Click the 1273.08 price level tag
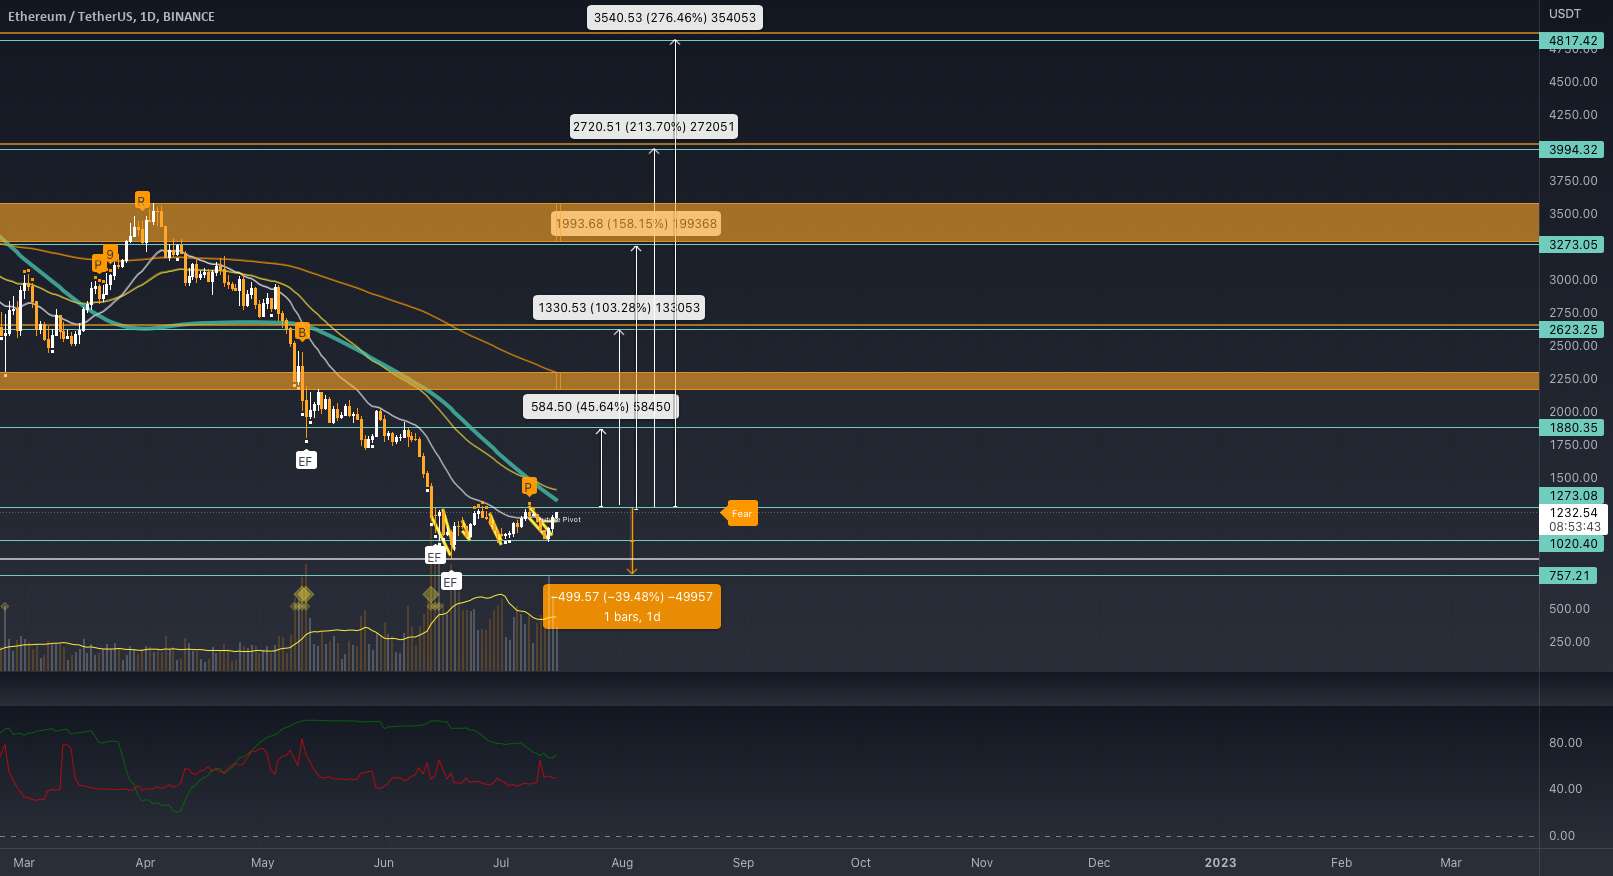This screenshot has height=876, width=1613. coord(1572,495)
